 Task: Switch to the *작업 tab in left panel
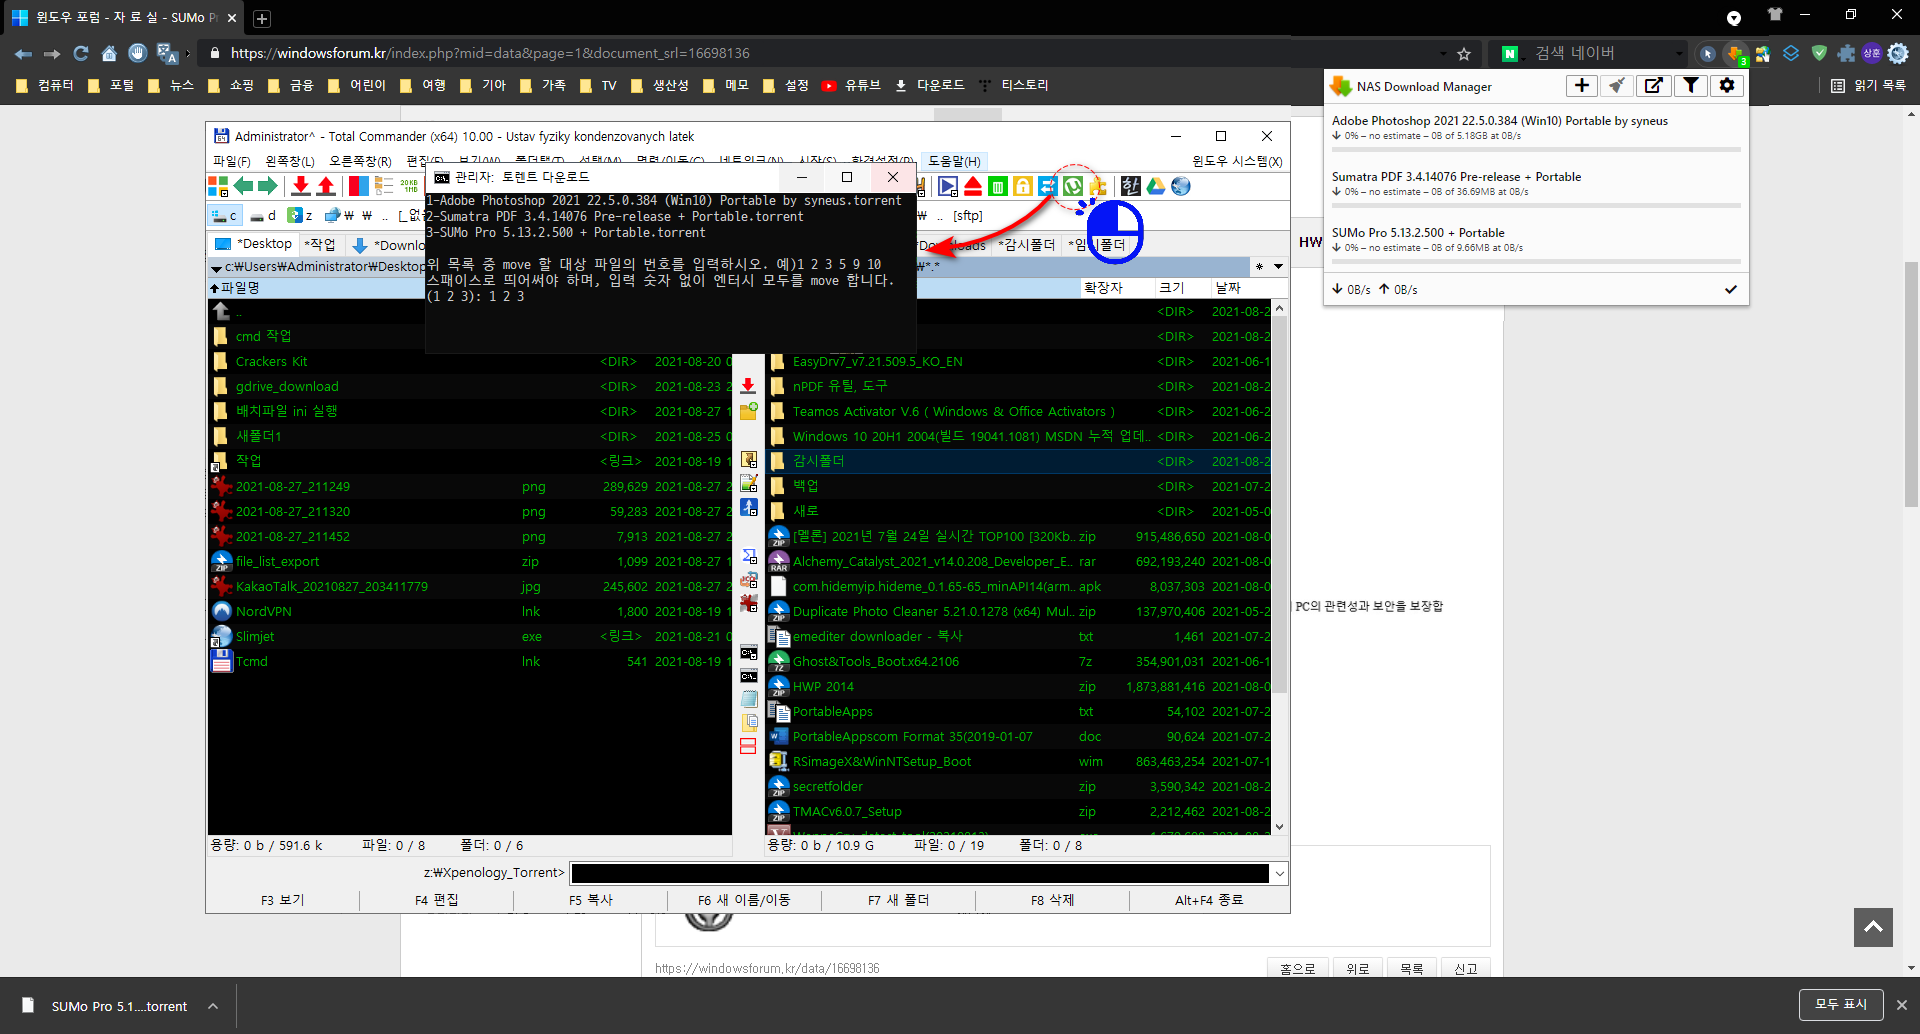pos(320,244)
